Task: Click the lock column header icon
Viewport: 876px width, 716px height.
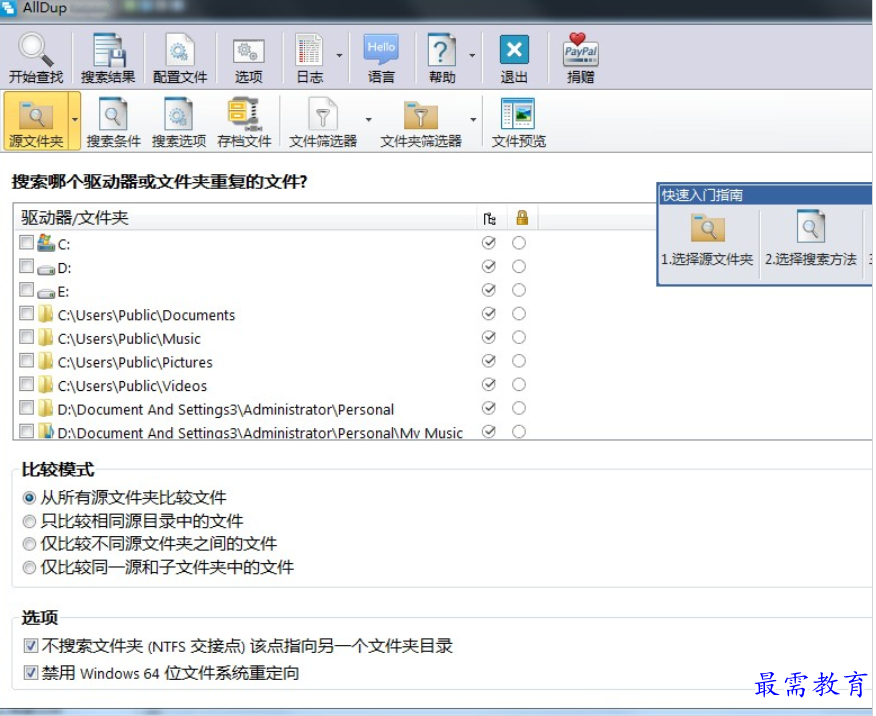Action: pos(522,217)
